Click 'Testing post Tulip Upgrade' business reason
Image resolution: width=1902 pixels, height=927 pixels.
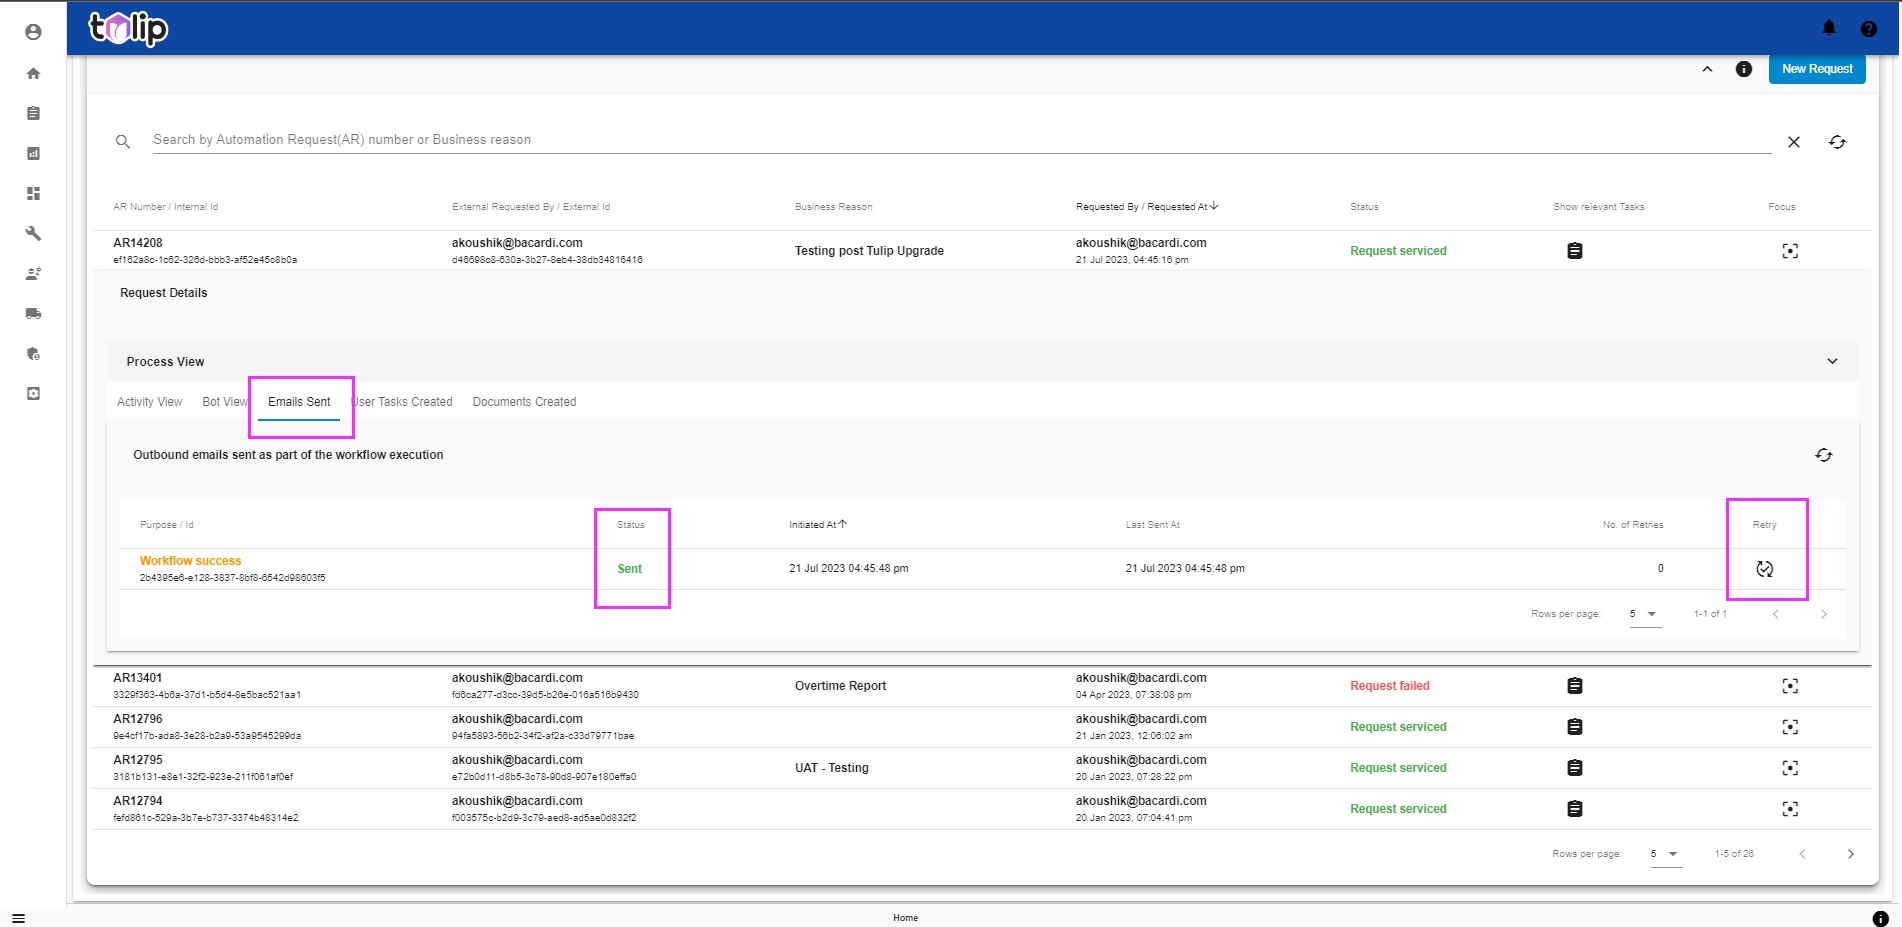869,251
